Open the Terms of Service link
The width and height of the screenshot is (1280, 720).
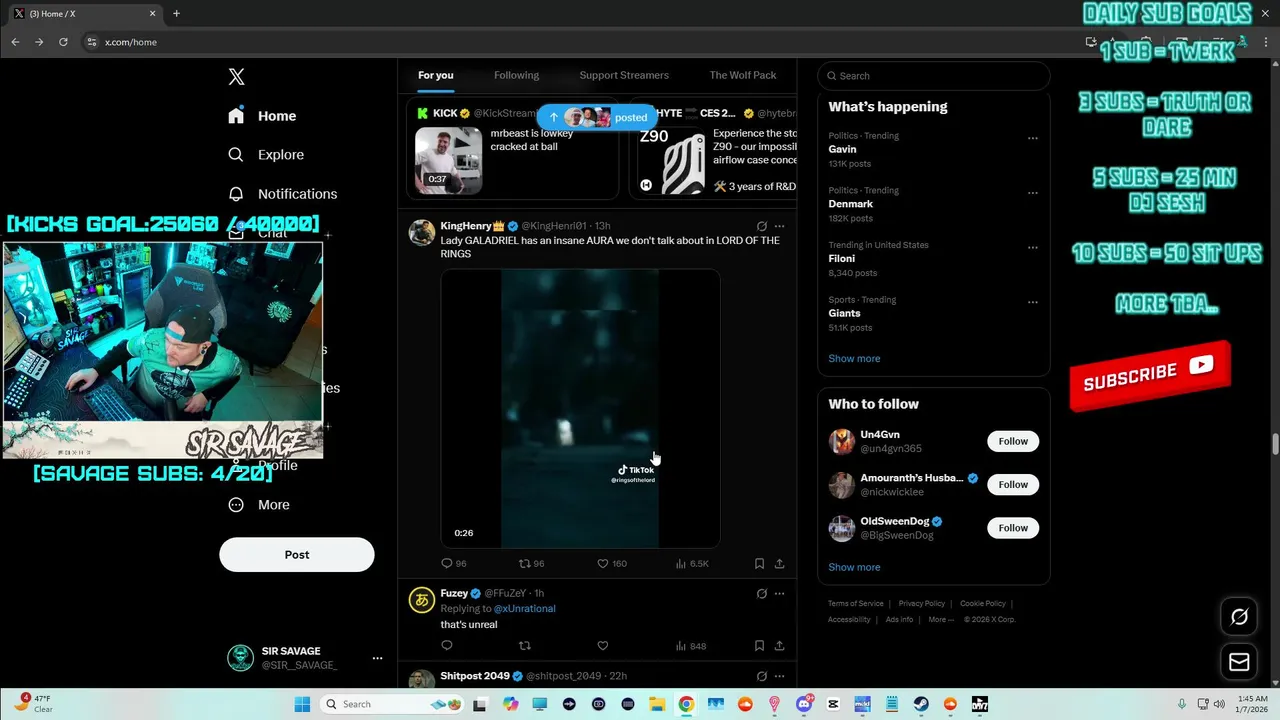coord(855,603)
